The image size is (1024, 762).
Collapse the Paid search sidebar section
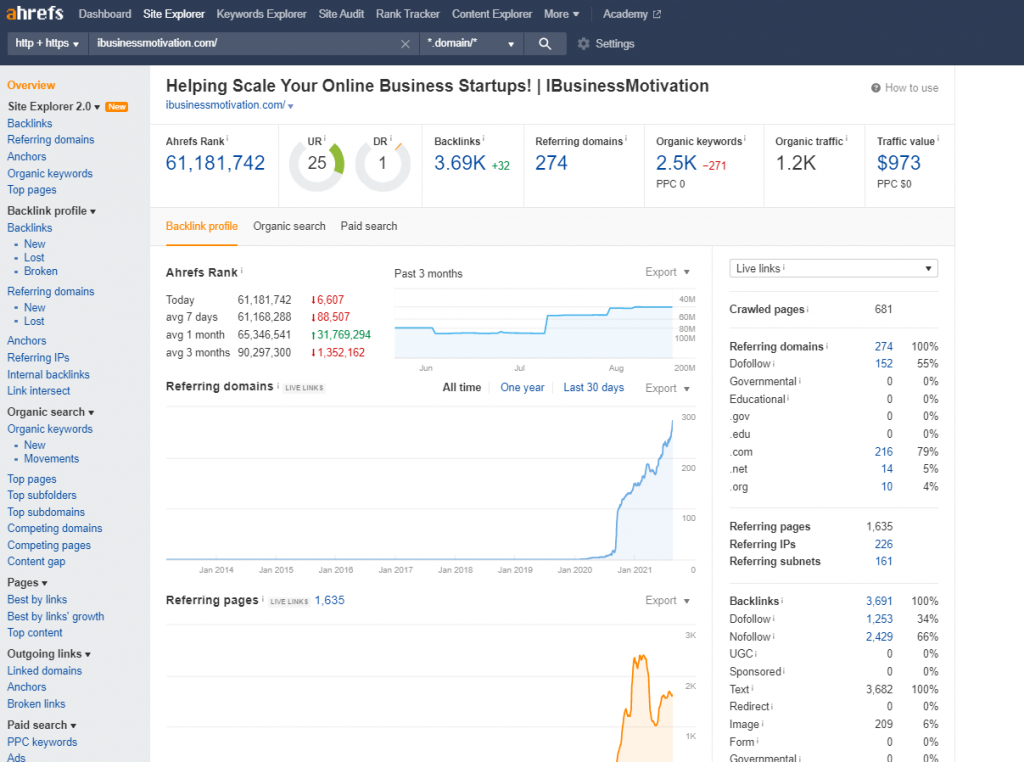pyautogui.click(x=42, y=725)
